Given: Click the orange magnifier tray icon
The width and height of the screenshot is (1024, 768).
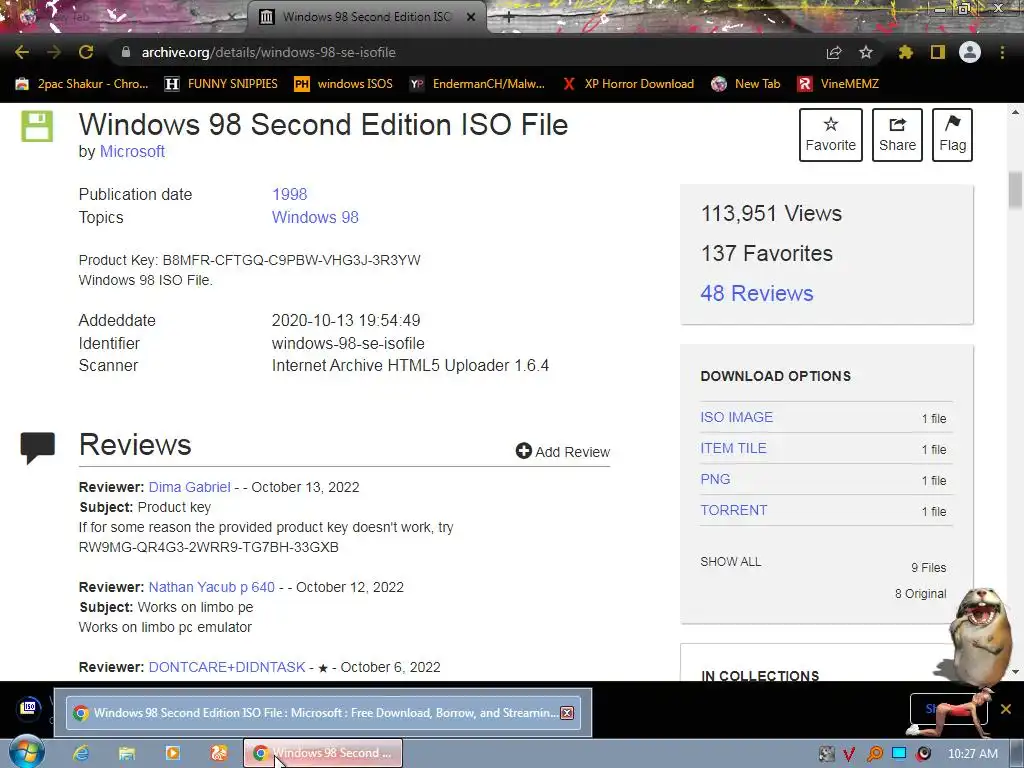Looking at the screenshot, I should click(874, 754).
